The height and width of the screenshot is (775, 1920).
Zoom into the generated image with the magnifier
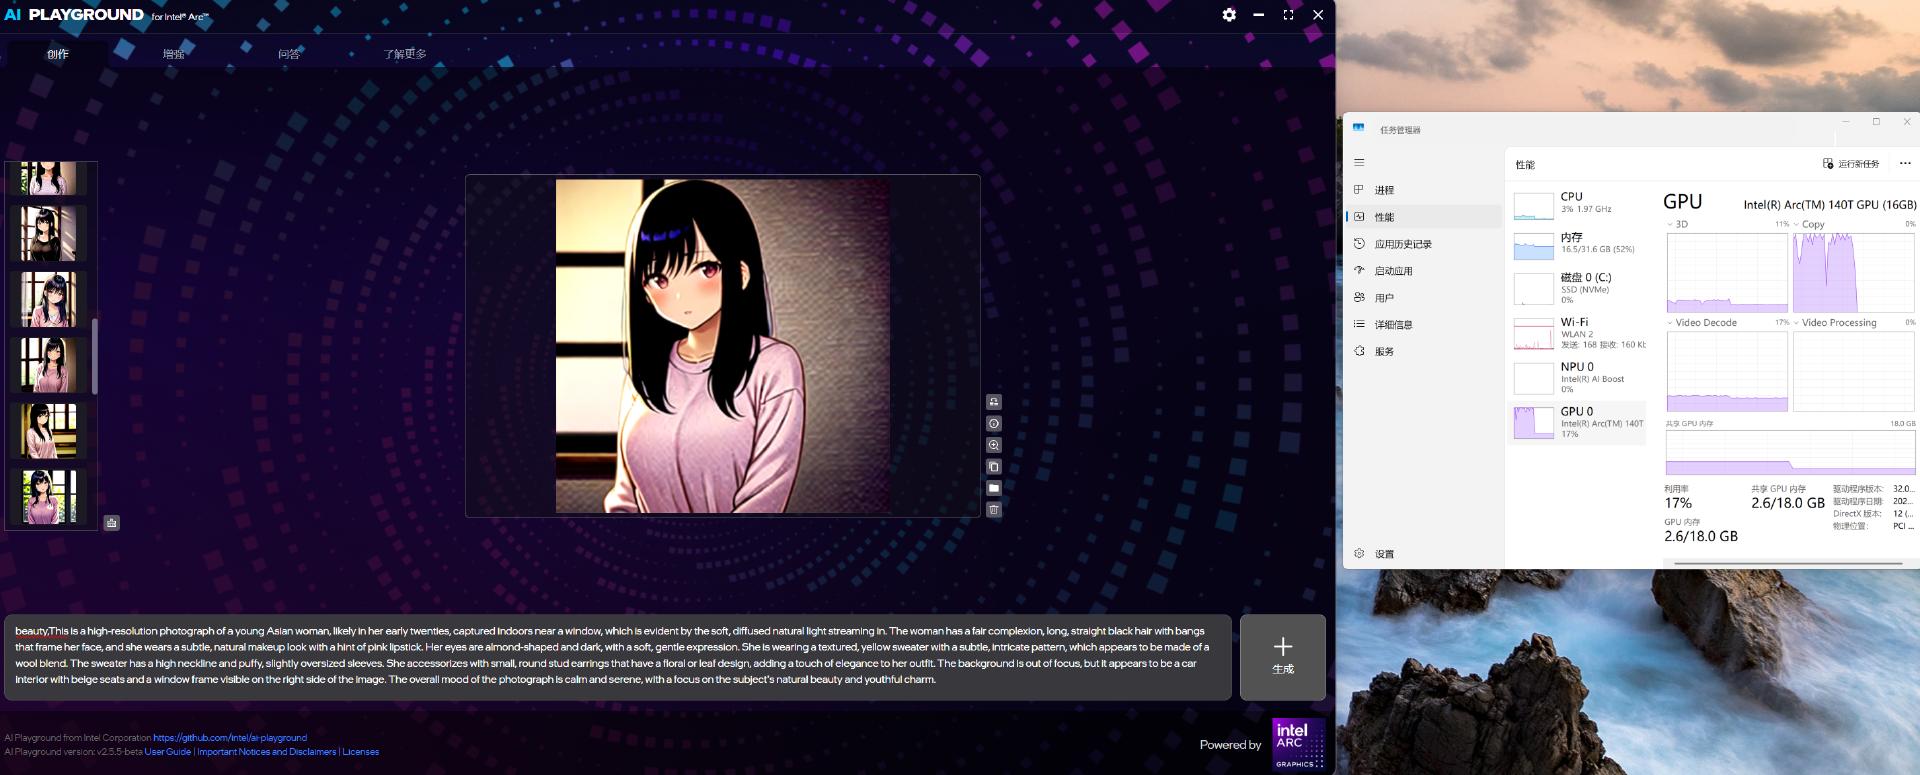tap(994, 445)
